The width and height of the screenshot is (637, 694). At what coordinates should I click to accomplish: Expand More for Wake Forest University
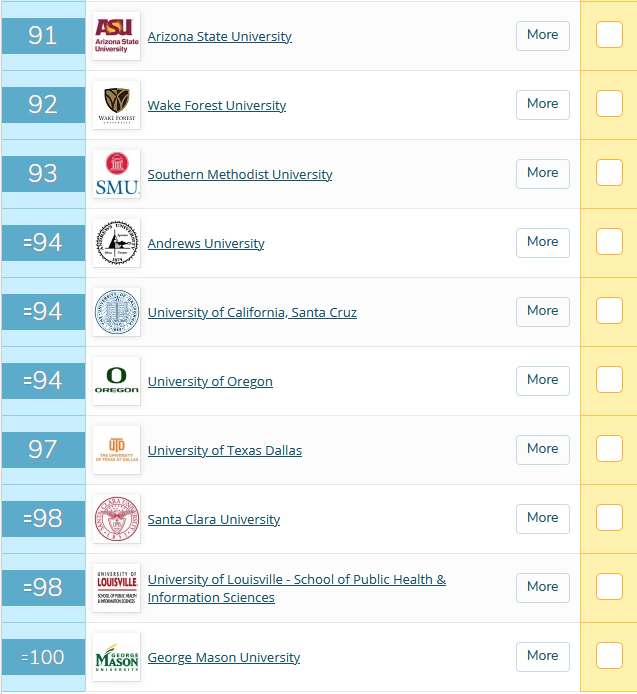(x=543, y=104)
